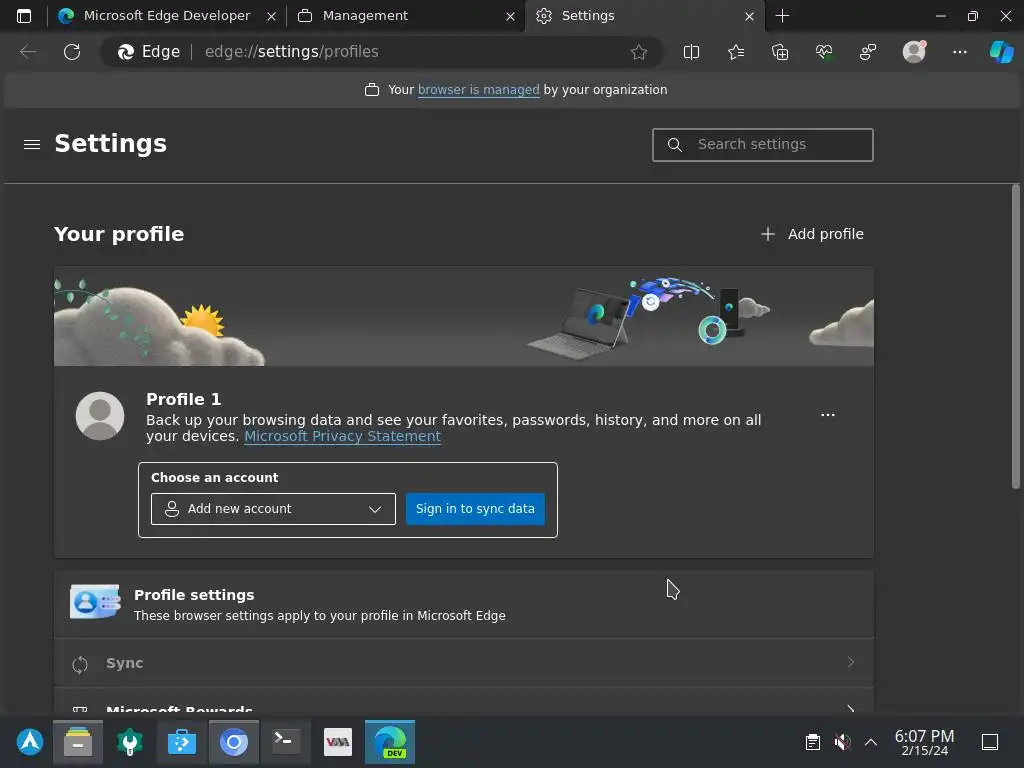
Task: Open a new tab with plus button
Action: click(782, 16)
